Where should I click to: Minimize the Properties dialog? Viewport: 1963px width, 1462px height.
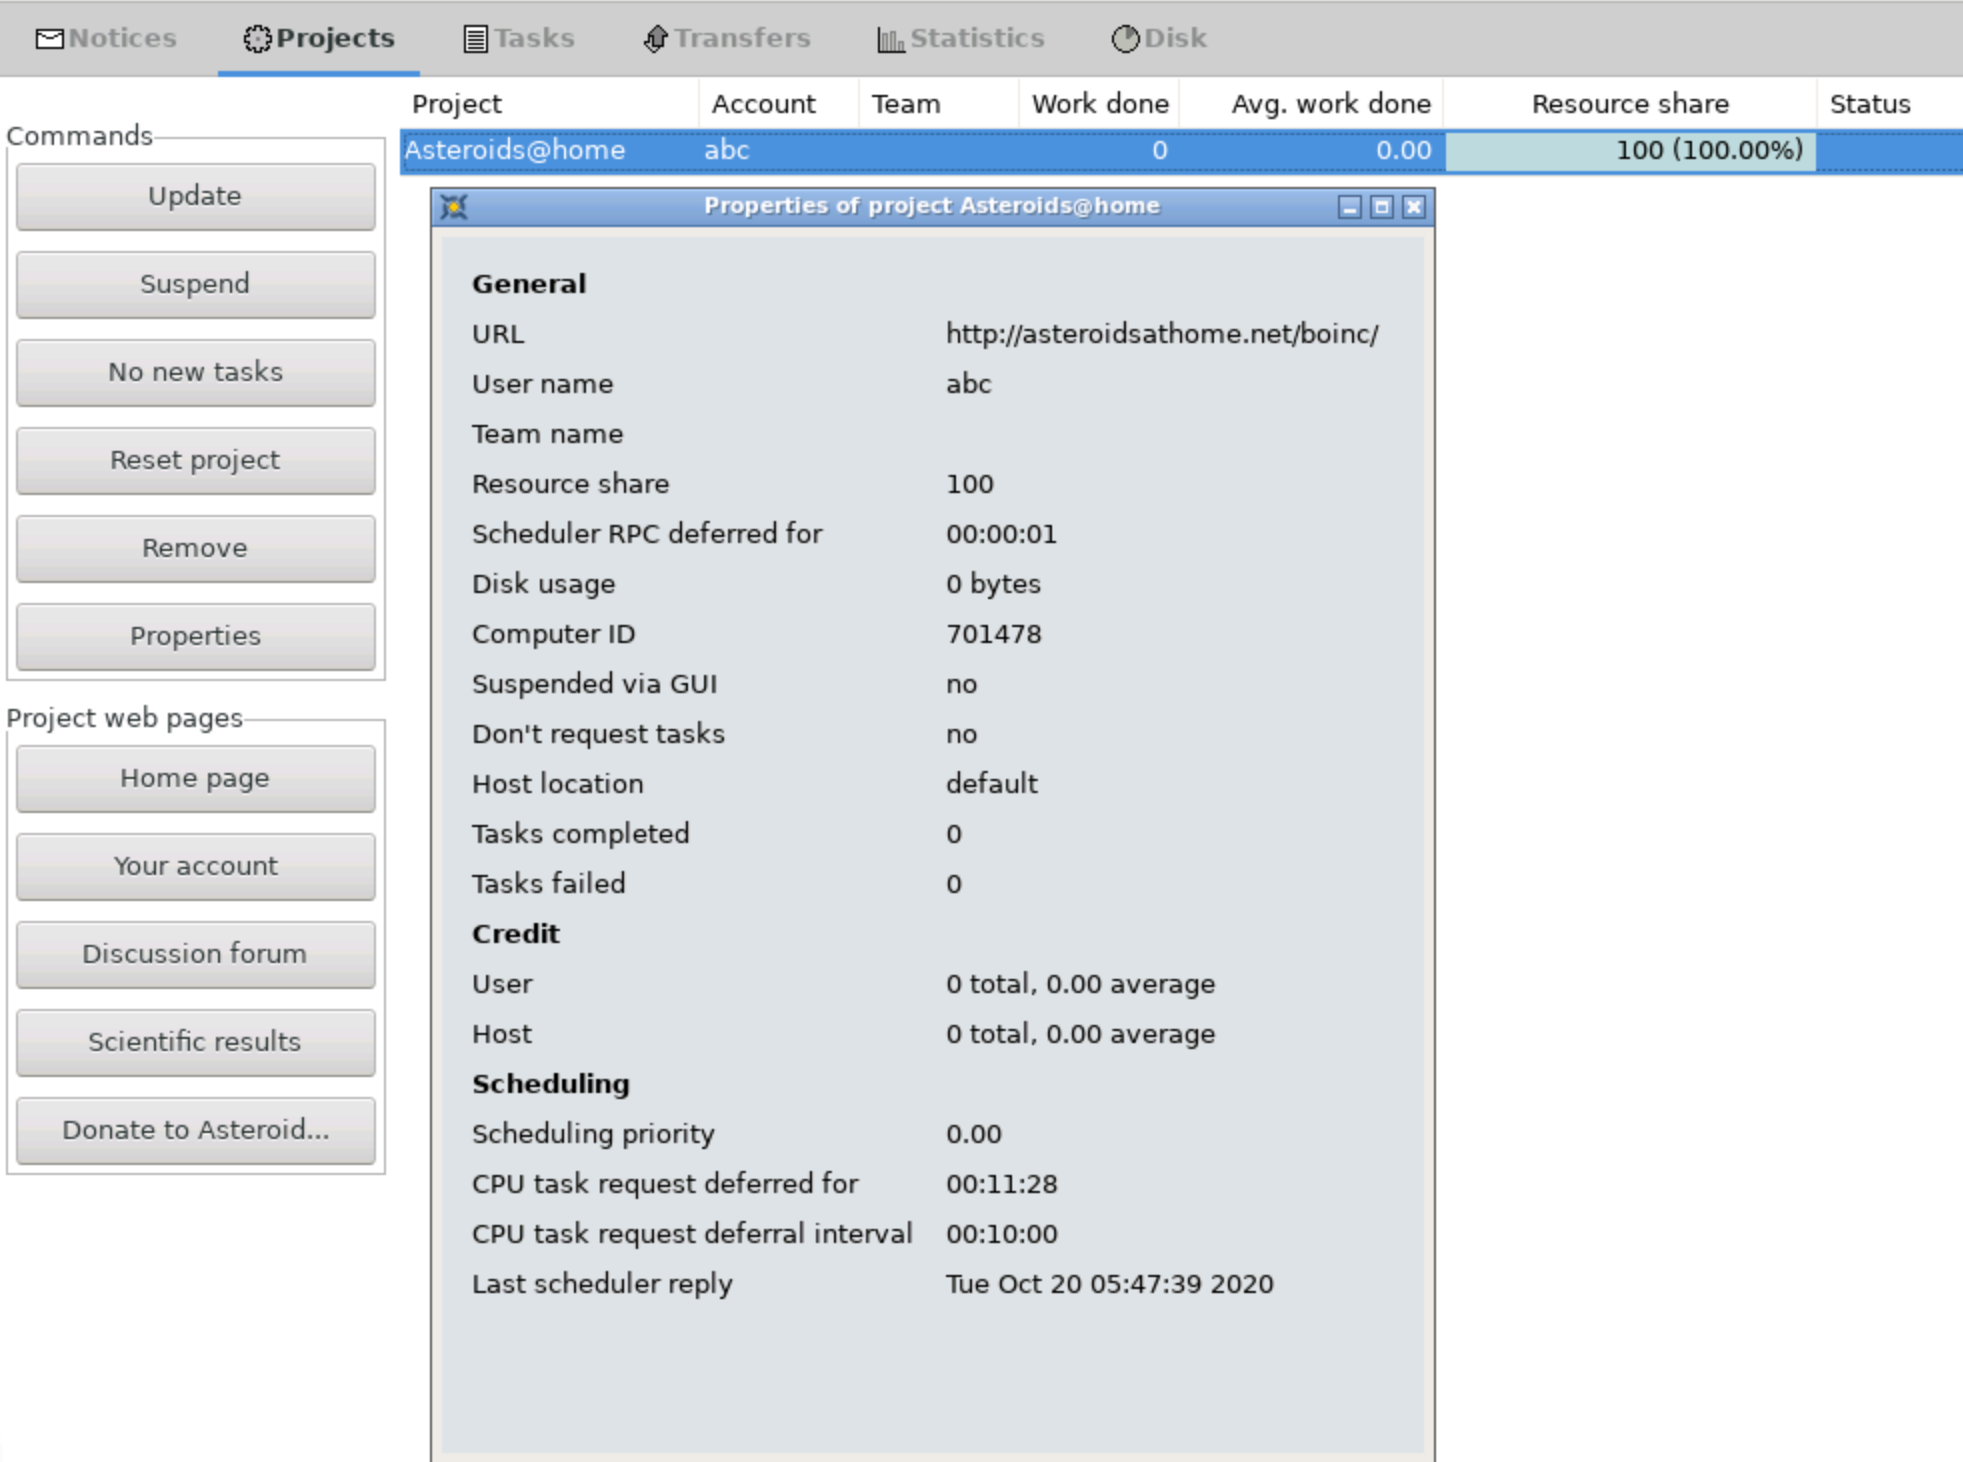[x=1349, y=207]
